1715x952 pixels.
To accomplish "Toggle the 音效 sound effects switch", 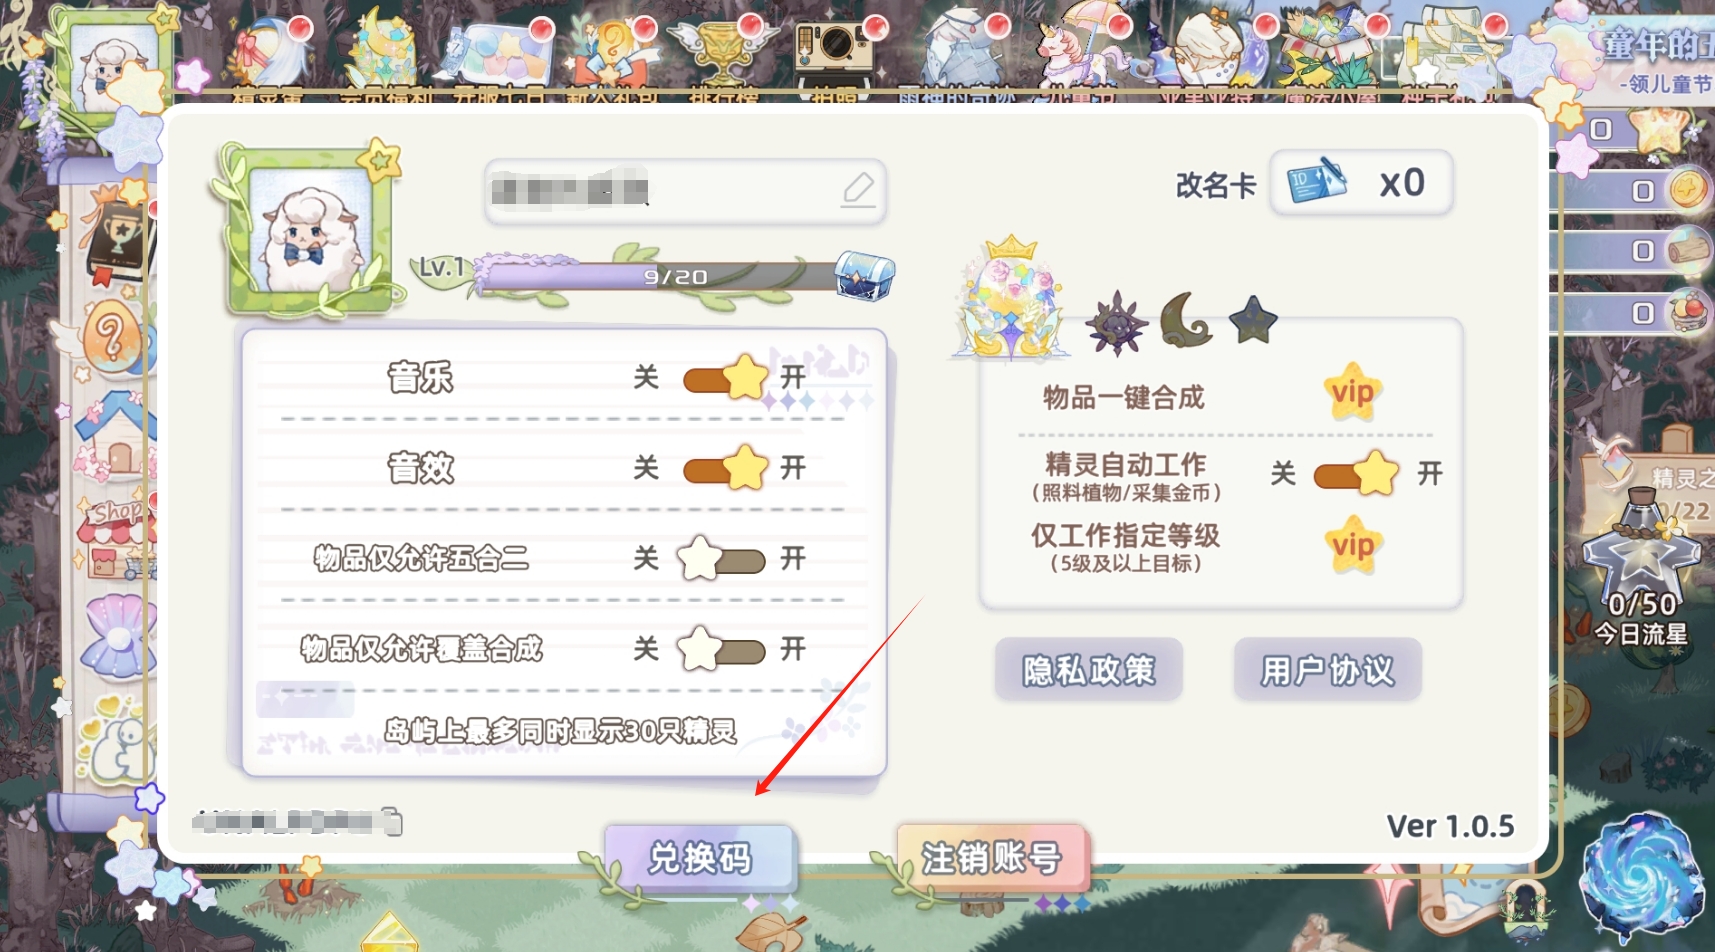I will (x=725, y=468).
